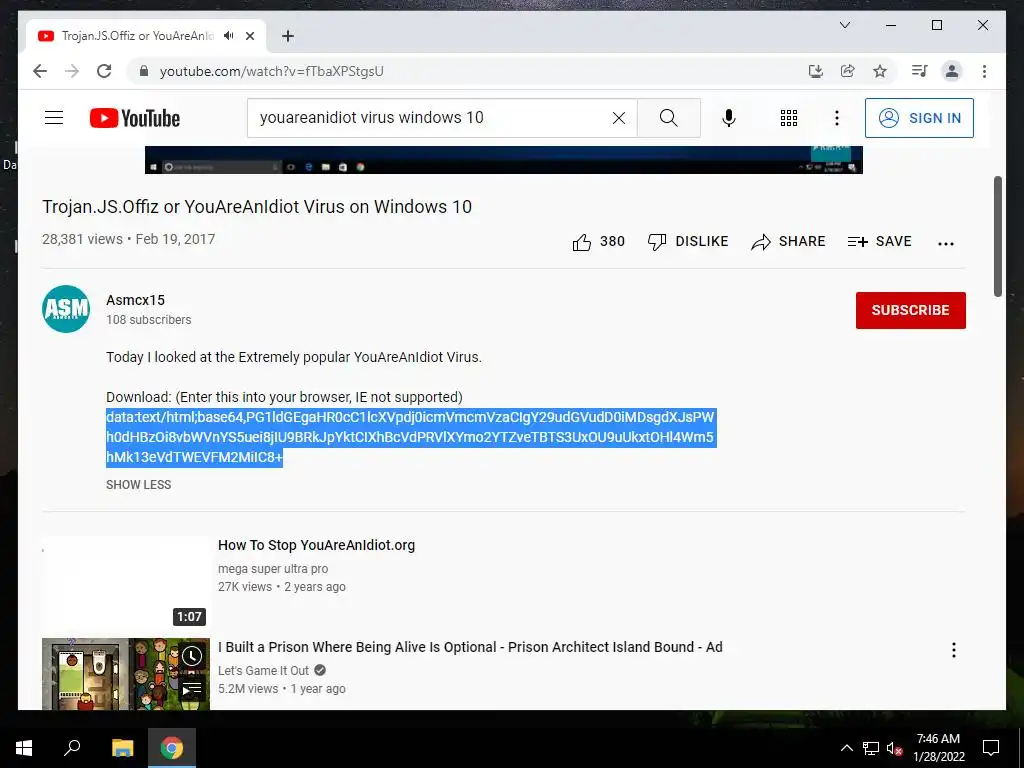The height and width of the screenshot is (768, 1024).
Task: Click the site lock icon in address bar
Action: point(144,71)
